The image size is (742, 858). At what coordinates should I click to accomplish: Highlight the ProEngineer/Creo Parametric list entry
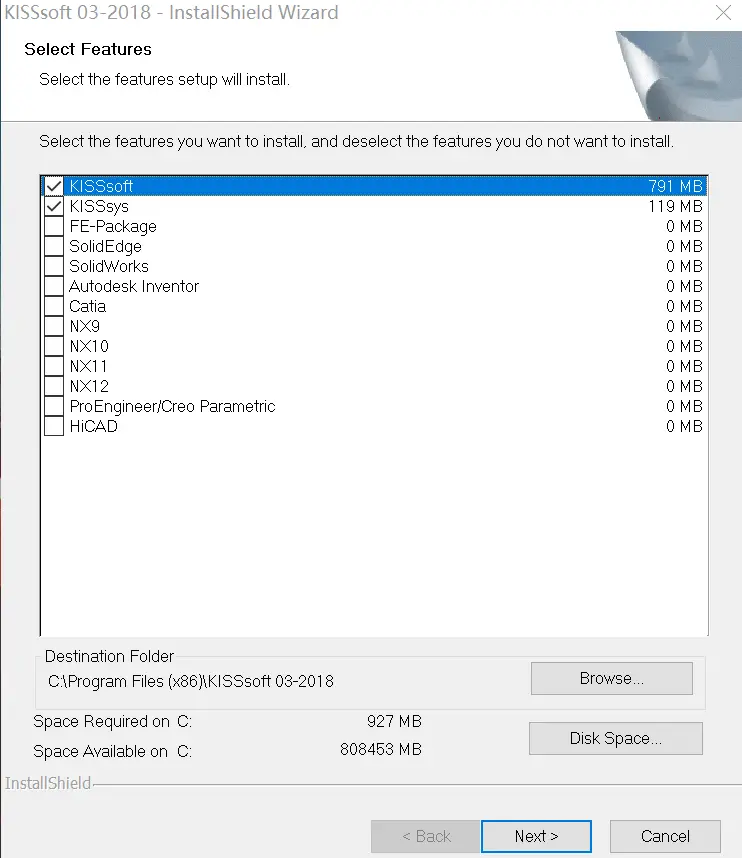(171, 406)
